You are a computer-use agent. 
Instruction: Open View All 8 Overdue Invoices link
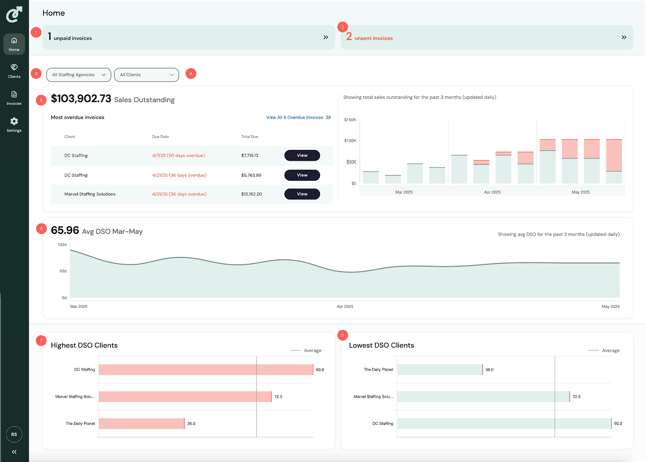[298, 117]
